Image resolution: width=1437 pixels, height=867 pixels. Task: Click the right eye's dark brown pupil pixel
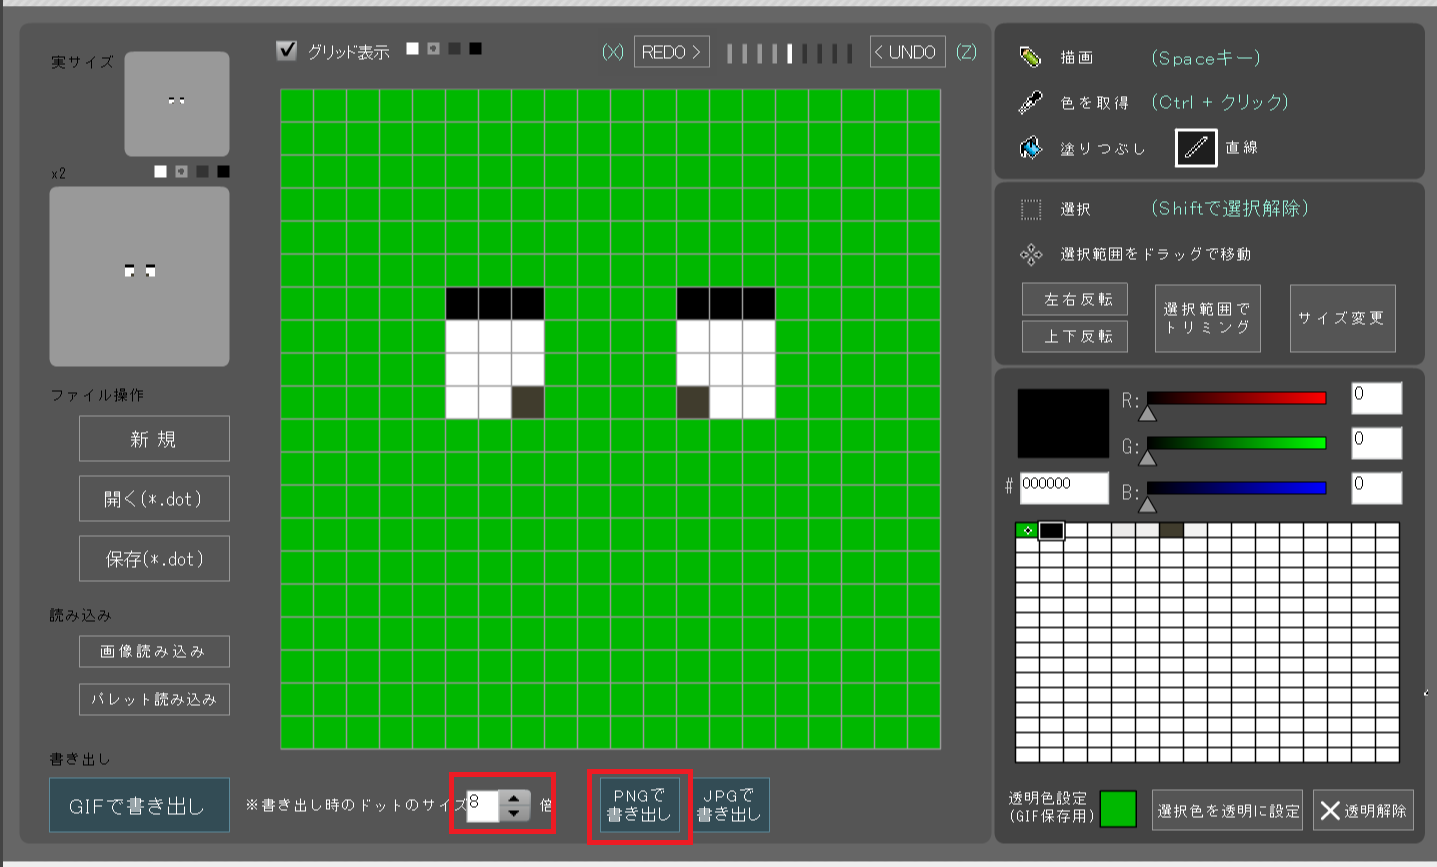(693, 403)
